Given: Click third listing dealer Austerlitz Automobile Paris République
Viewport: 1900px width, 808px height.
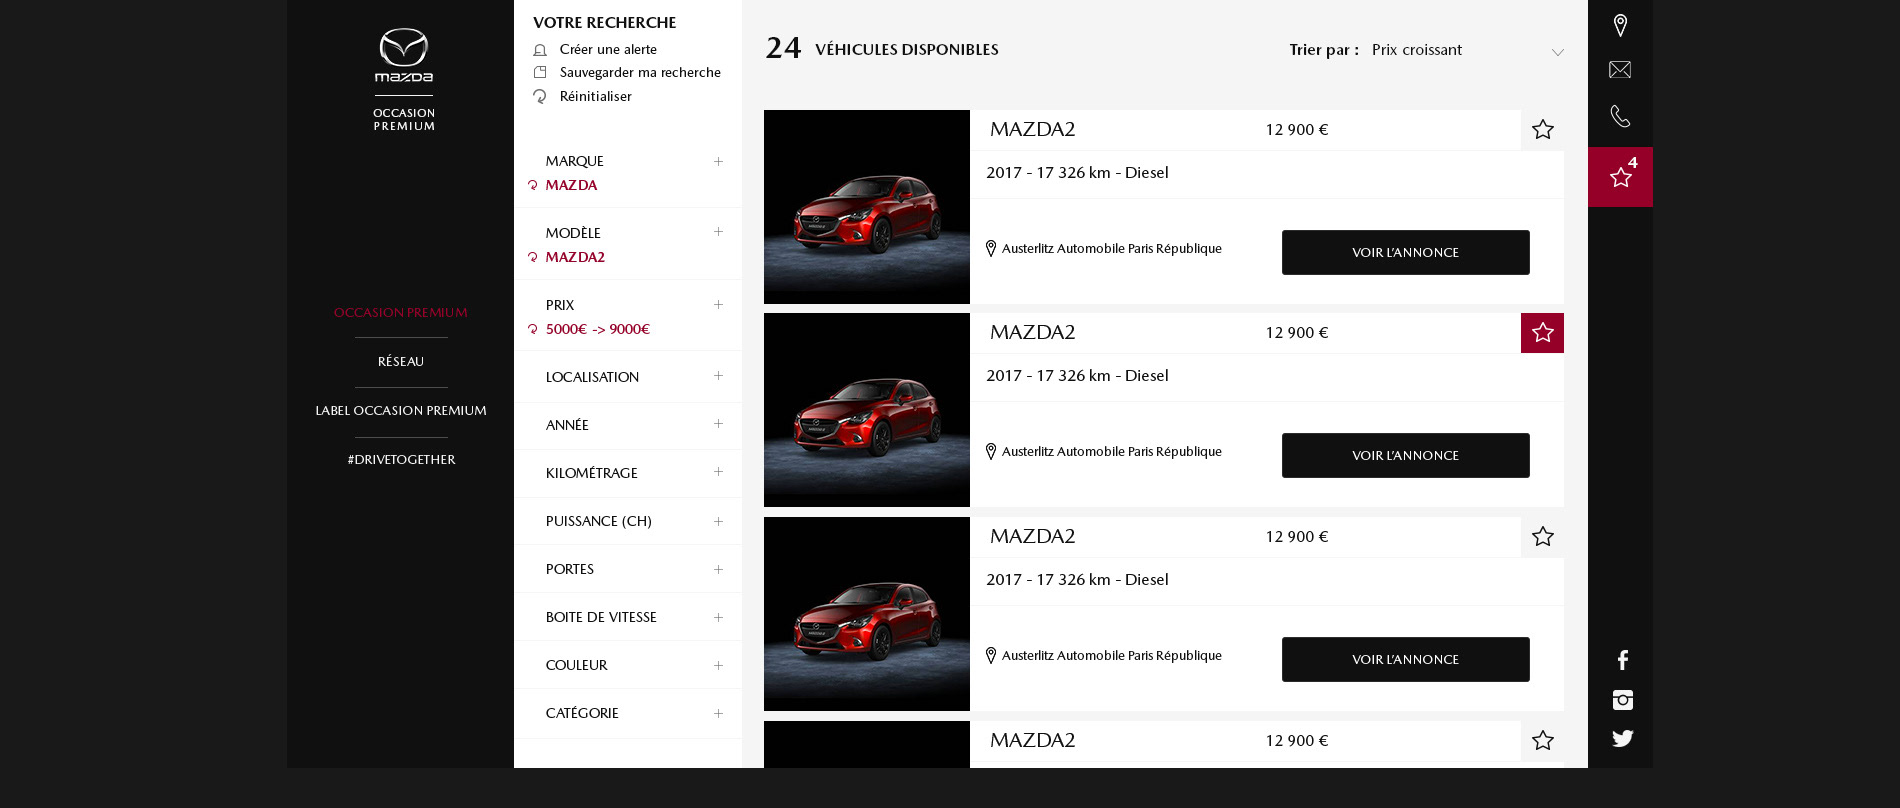Looking at the screenshot, I should (1111, 655).
